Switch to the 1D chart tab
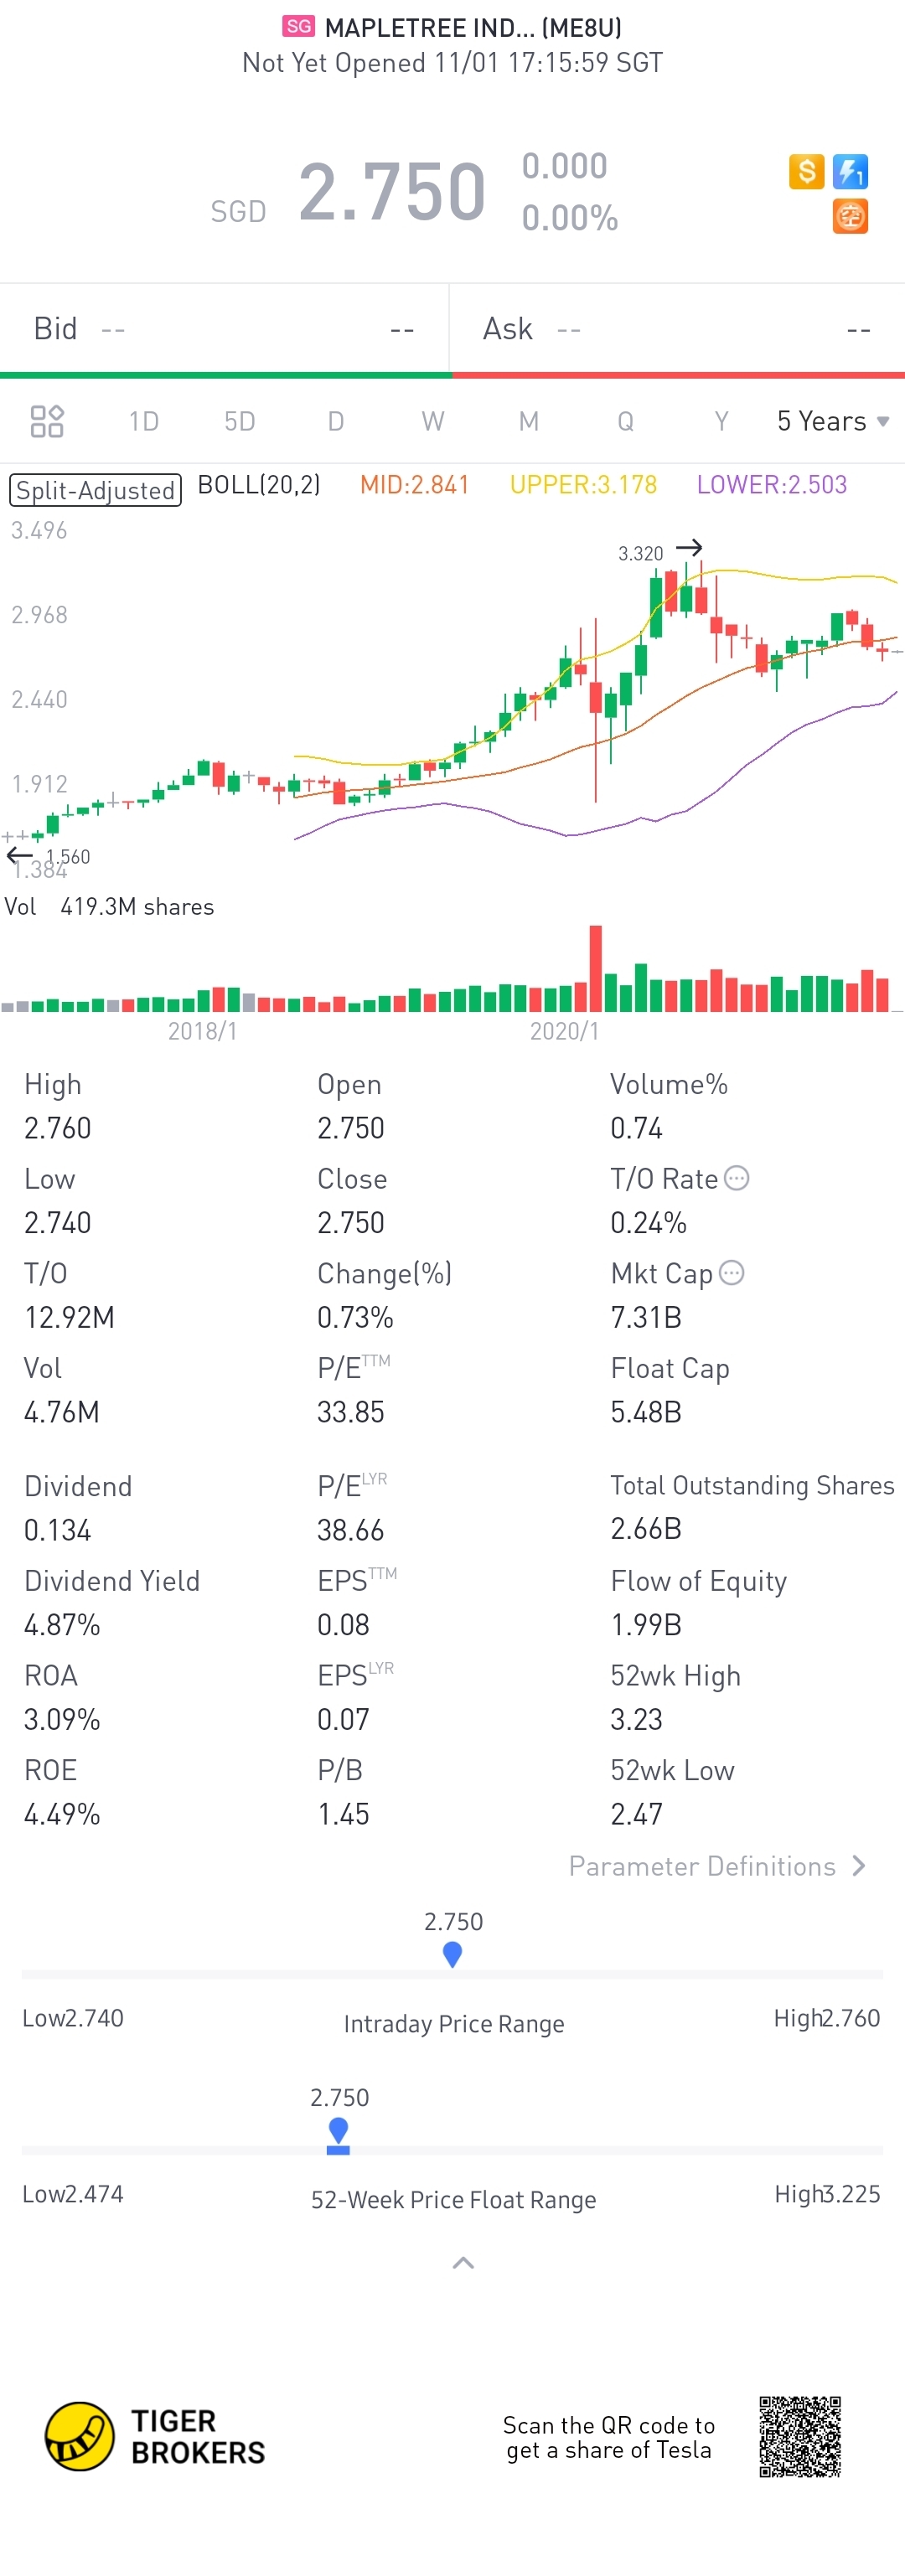This screenshot has width=905, height=2576. (x=143, y=421)
